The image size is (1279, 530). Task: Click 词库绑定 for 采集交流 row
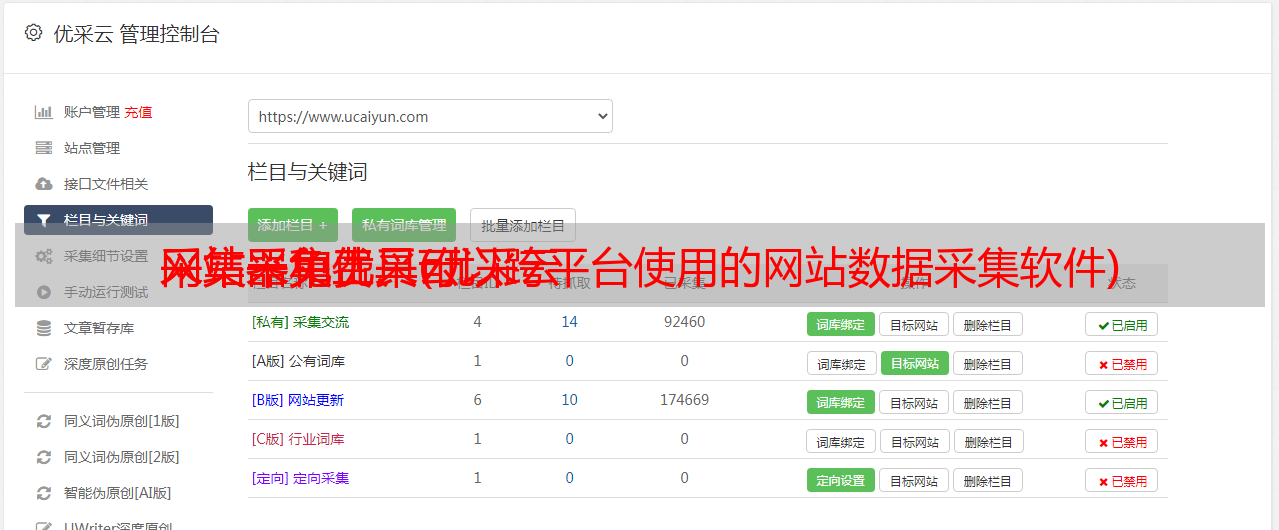pos(841,324)
